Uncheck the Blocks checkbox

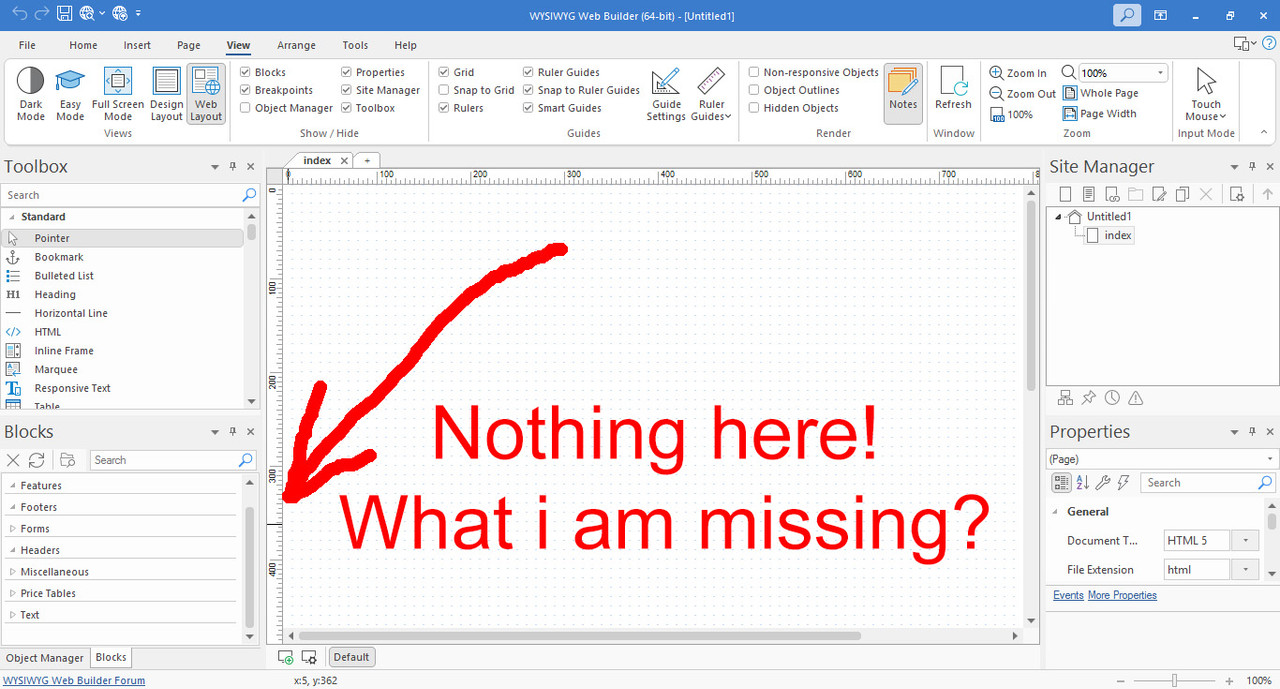(x=245, y=72)
